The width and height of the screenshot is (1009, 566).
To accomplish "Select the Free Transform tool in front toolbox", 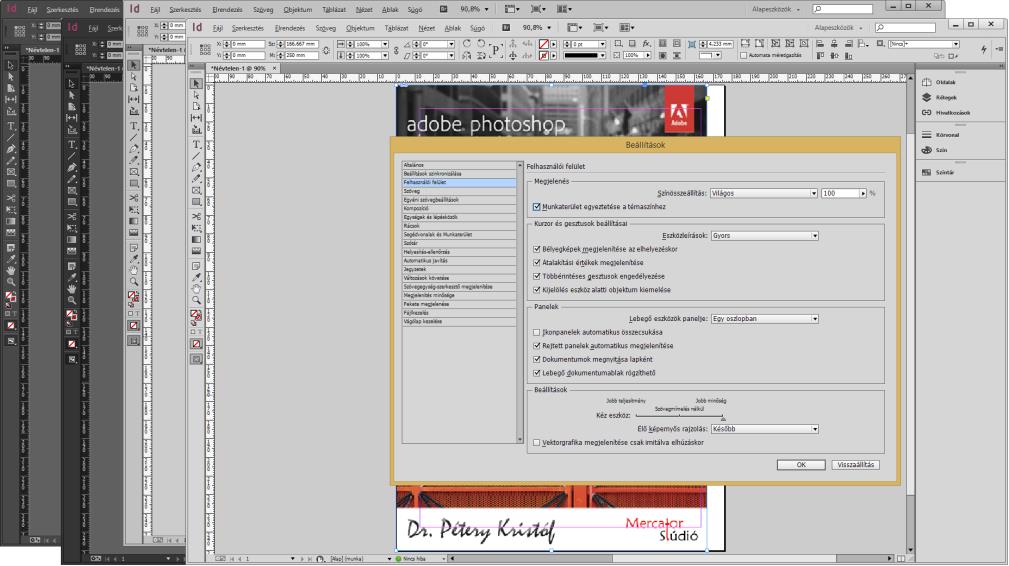I will point(196,228).
